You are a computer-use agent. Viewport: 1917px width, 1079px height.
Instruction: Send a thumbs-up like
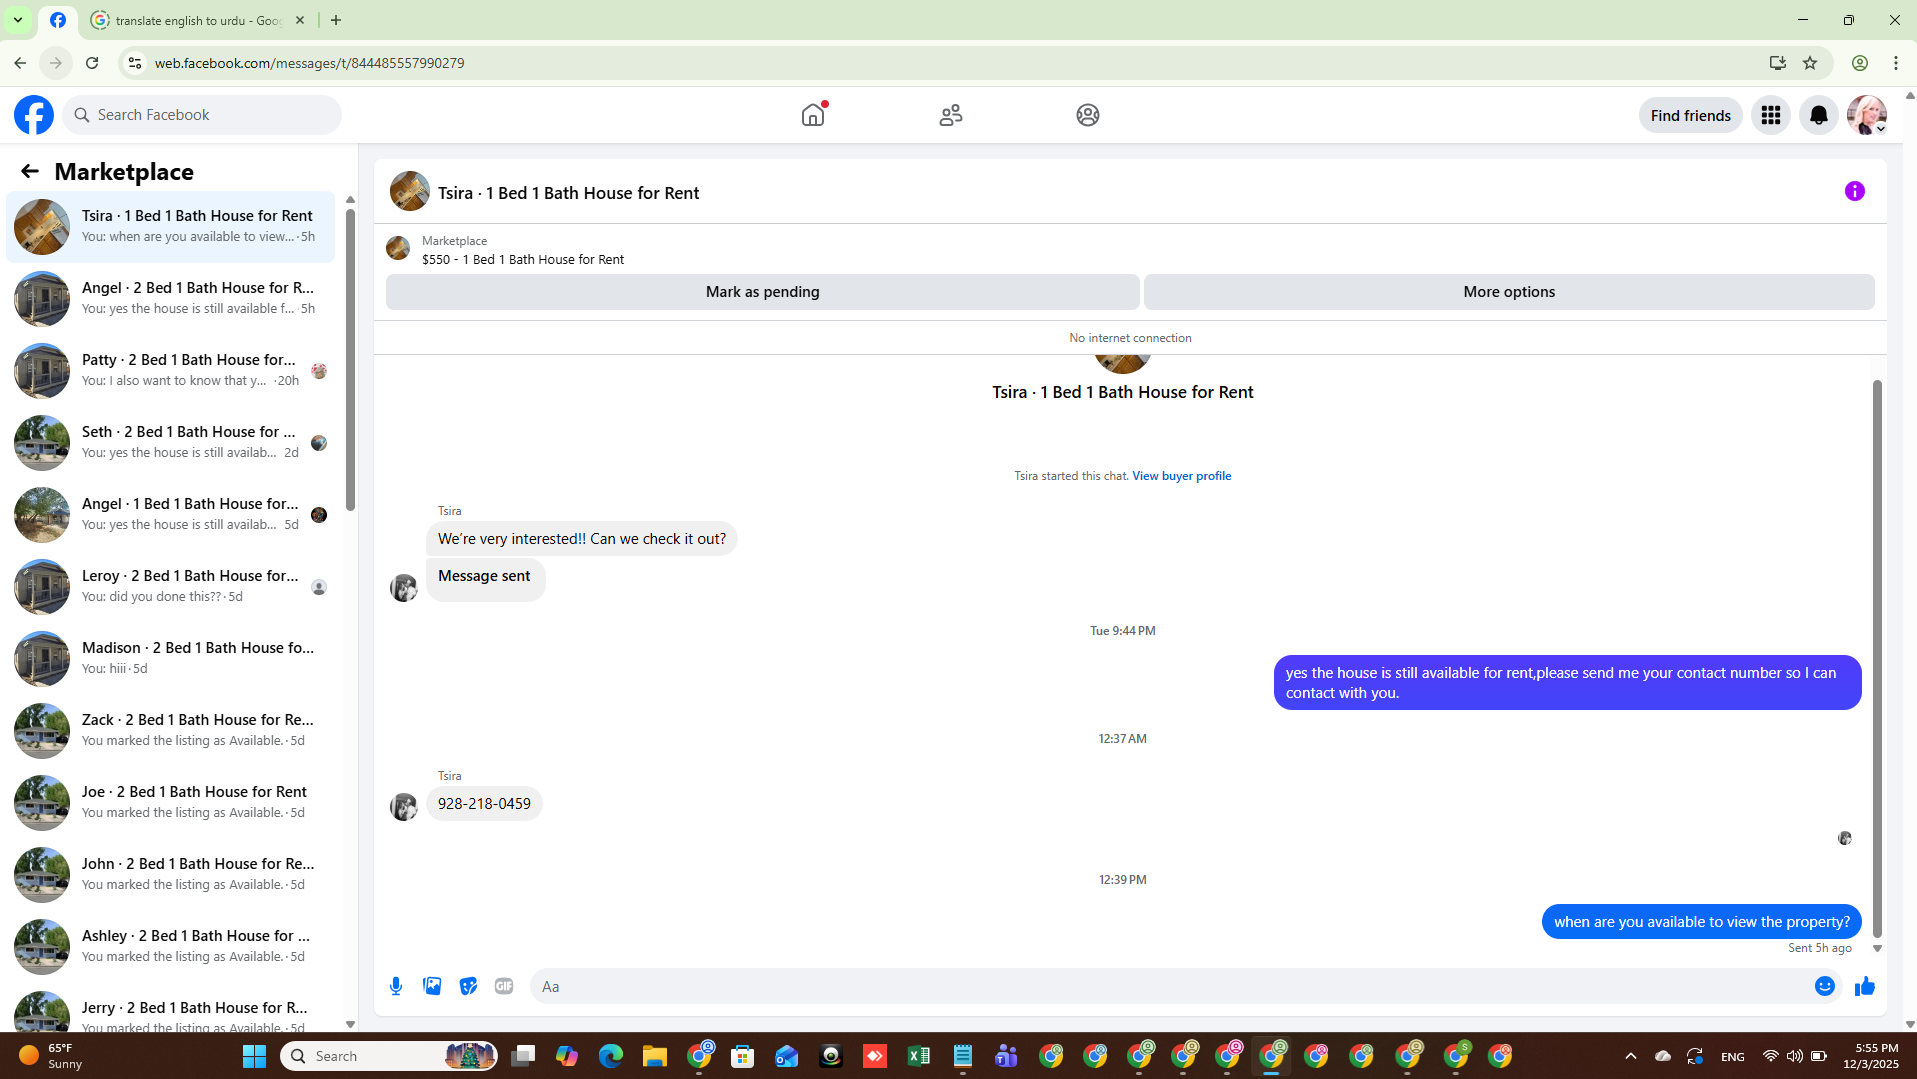1865,986
